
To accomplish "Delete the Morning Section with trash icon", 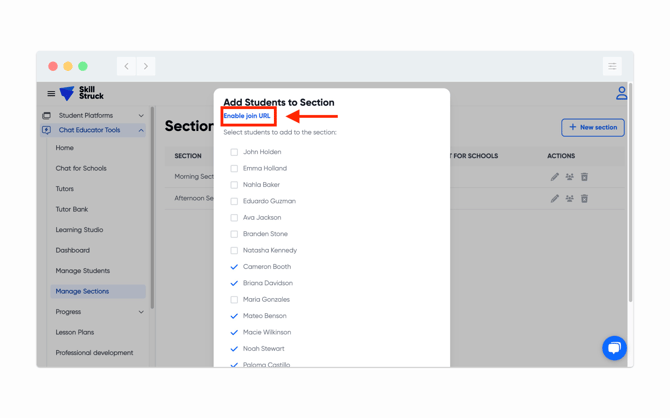I will pyautogui.click(x=585, y=177).
